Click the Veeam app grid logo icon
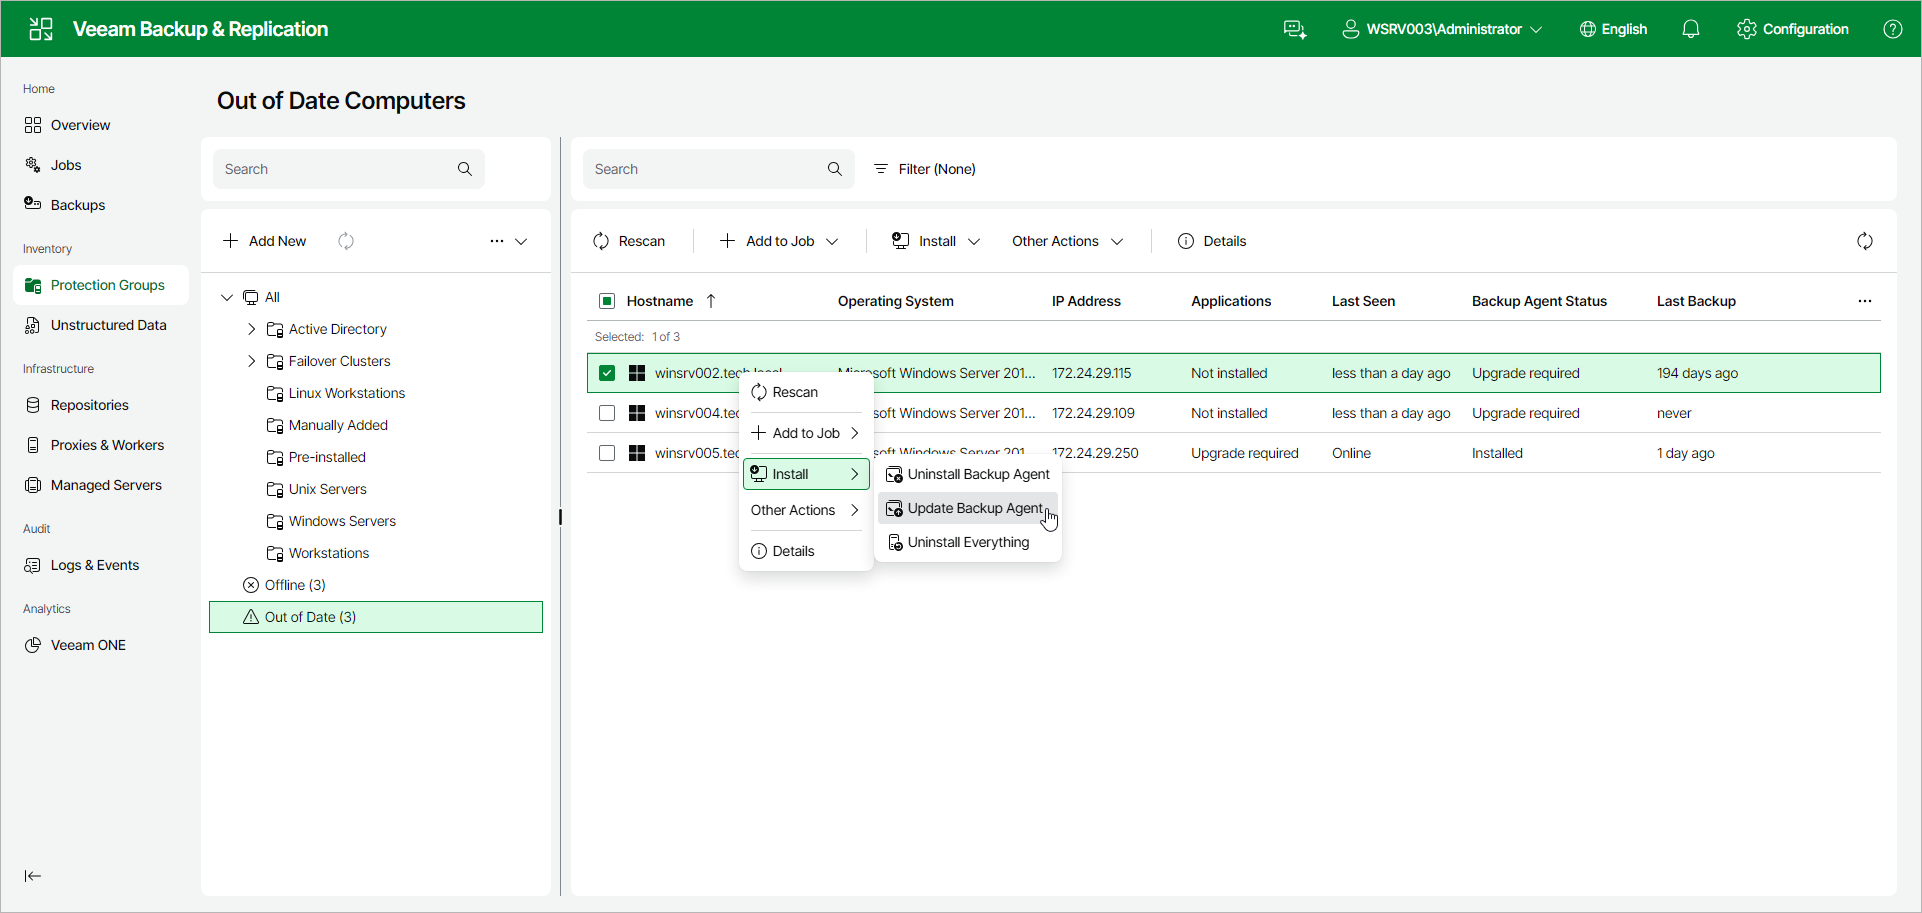Image resolution: width=1922 pixels, height=913 pixels. pos(41,29)
